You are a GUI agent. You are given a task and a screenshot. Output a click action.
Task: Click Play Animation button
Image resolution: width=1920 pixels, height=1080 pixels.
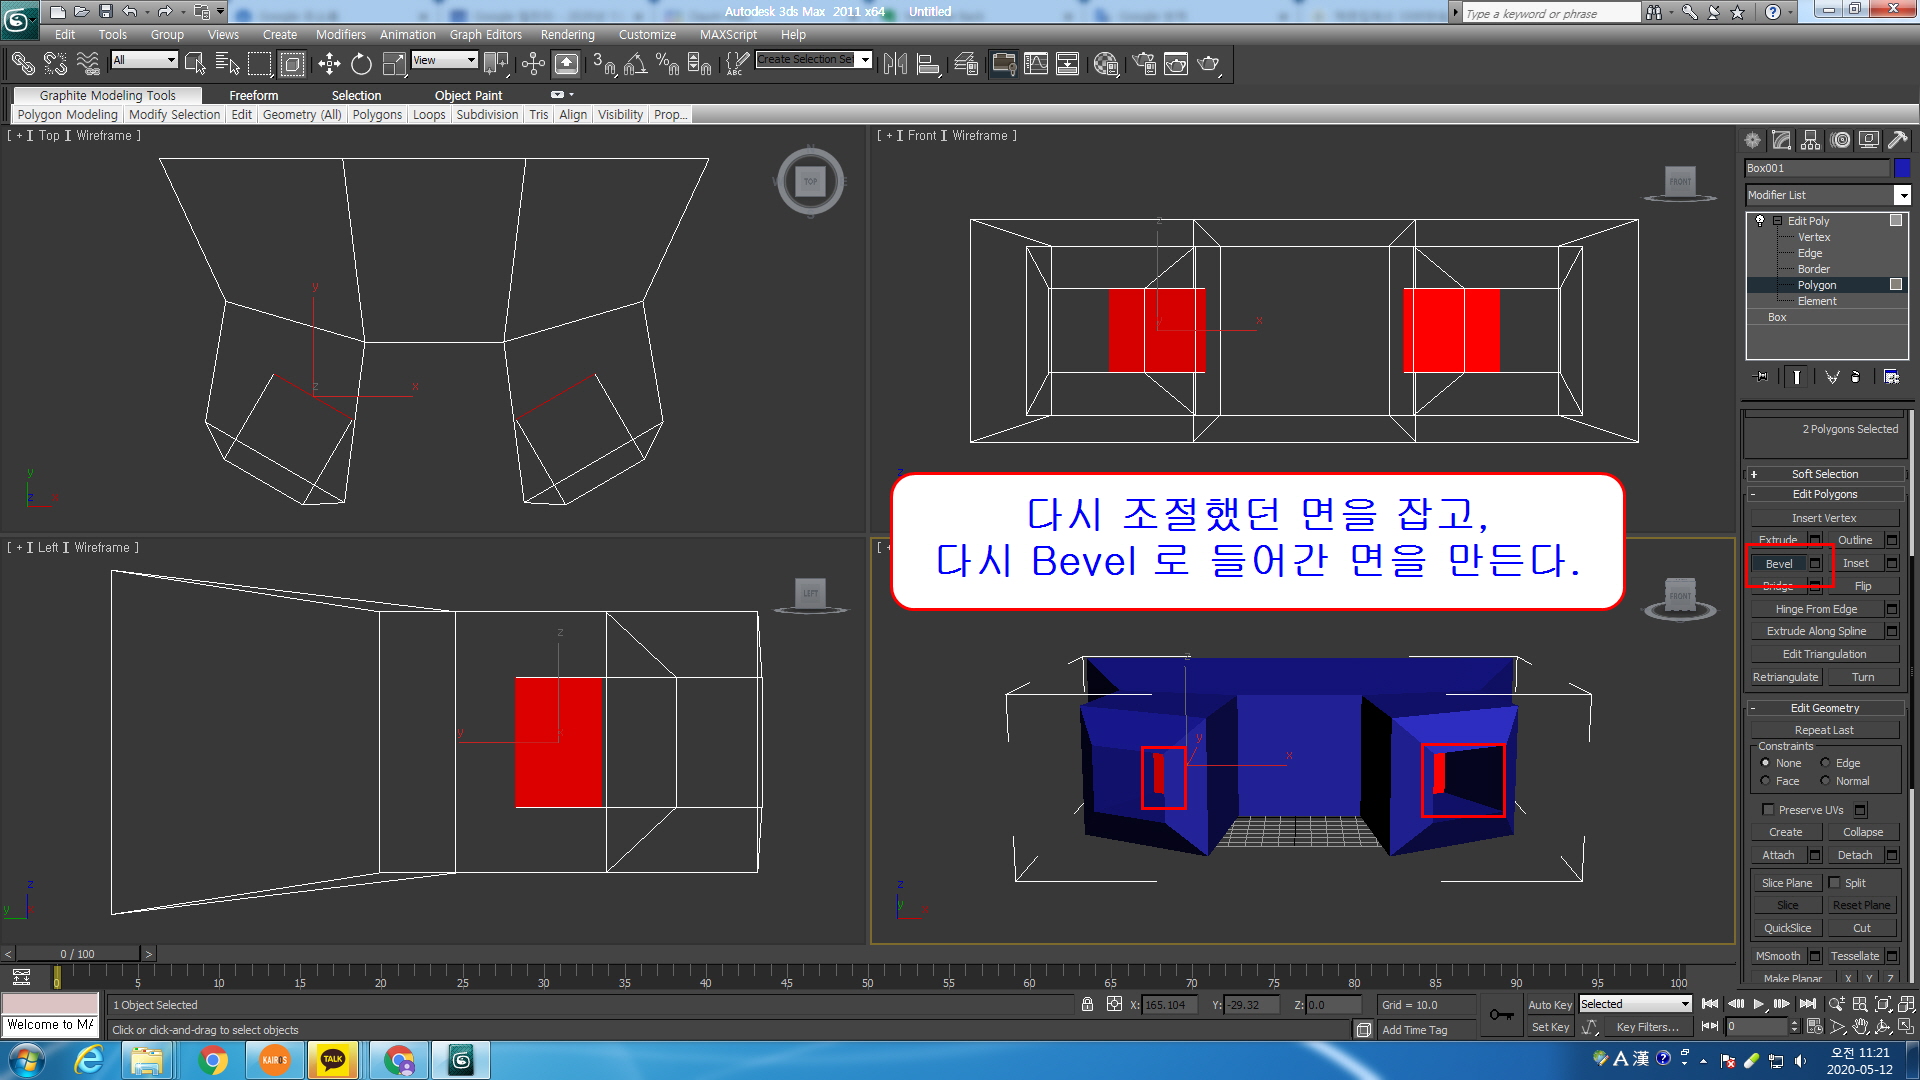point(1759,1004)
